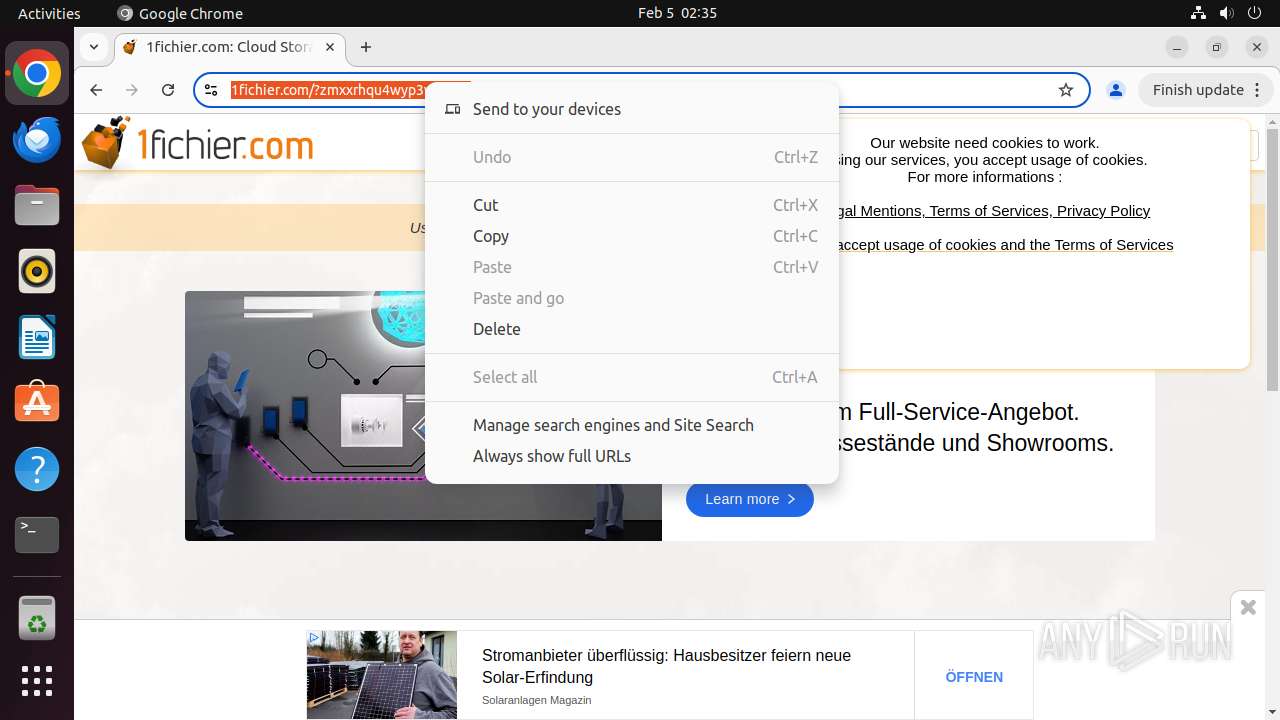The width and height of the screenshot is (1280, 720).
Task: Click the greyed Paste and go entry
Action: coord(632,298)
